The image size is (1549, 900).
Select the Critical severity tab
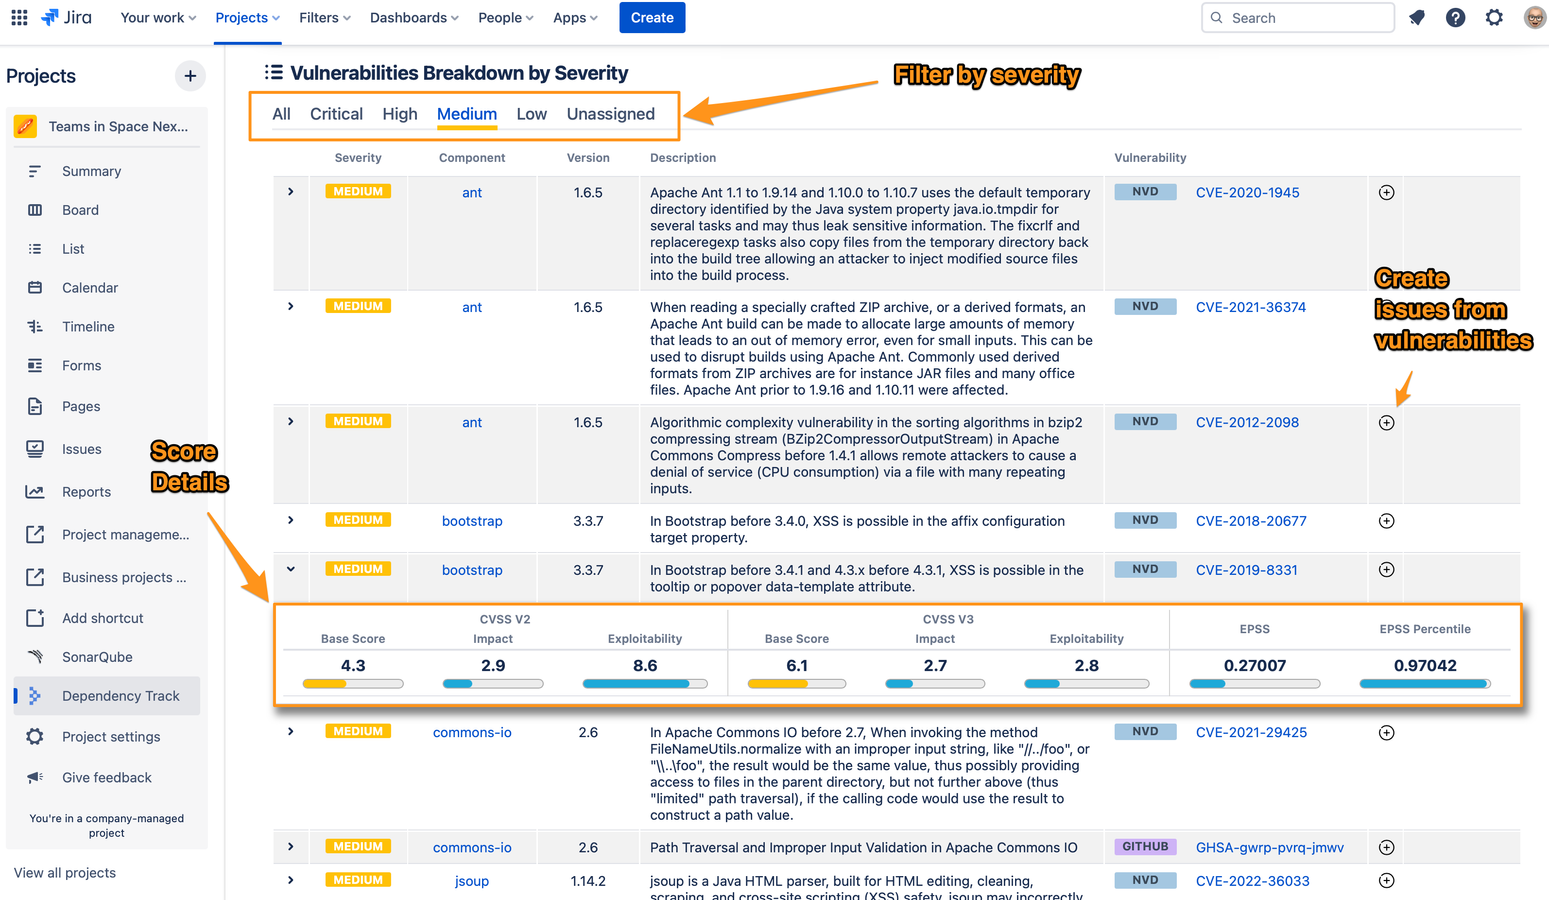(x=336, y=114)
